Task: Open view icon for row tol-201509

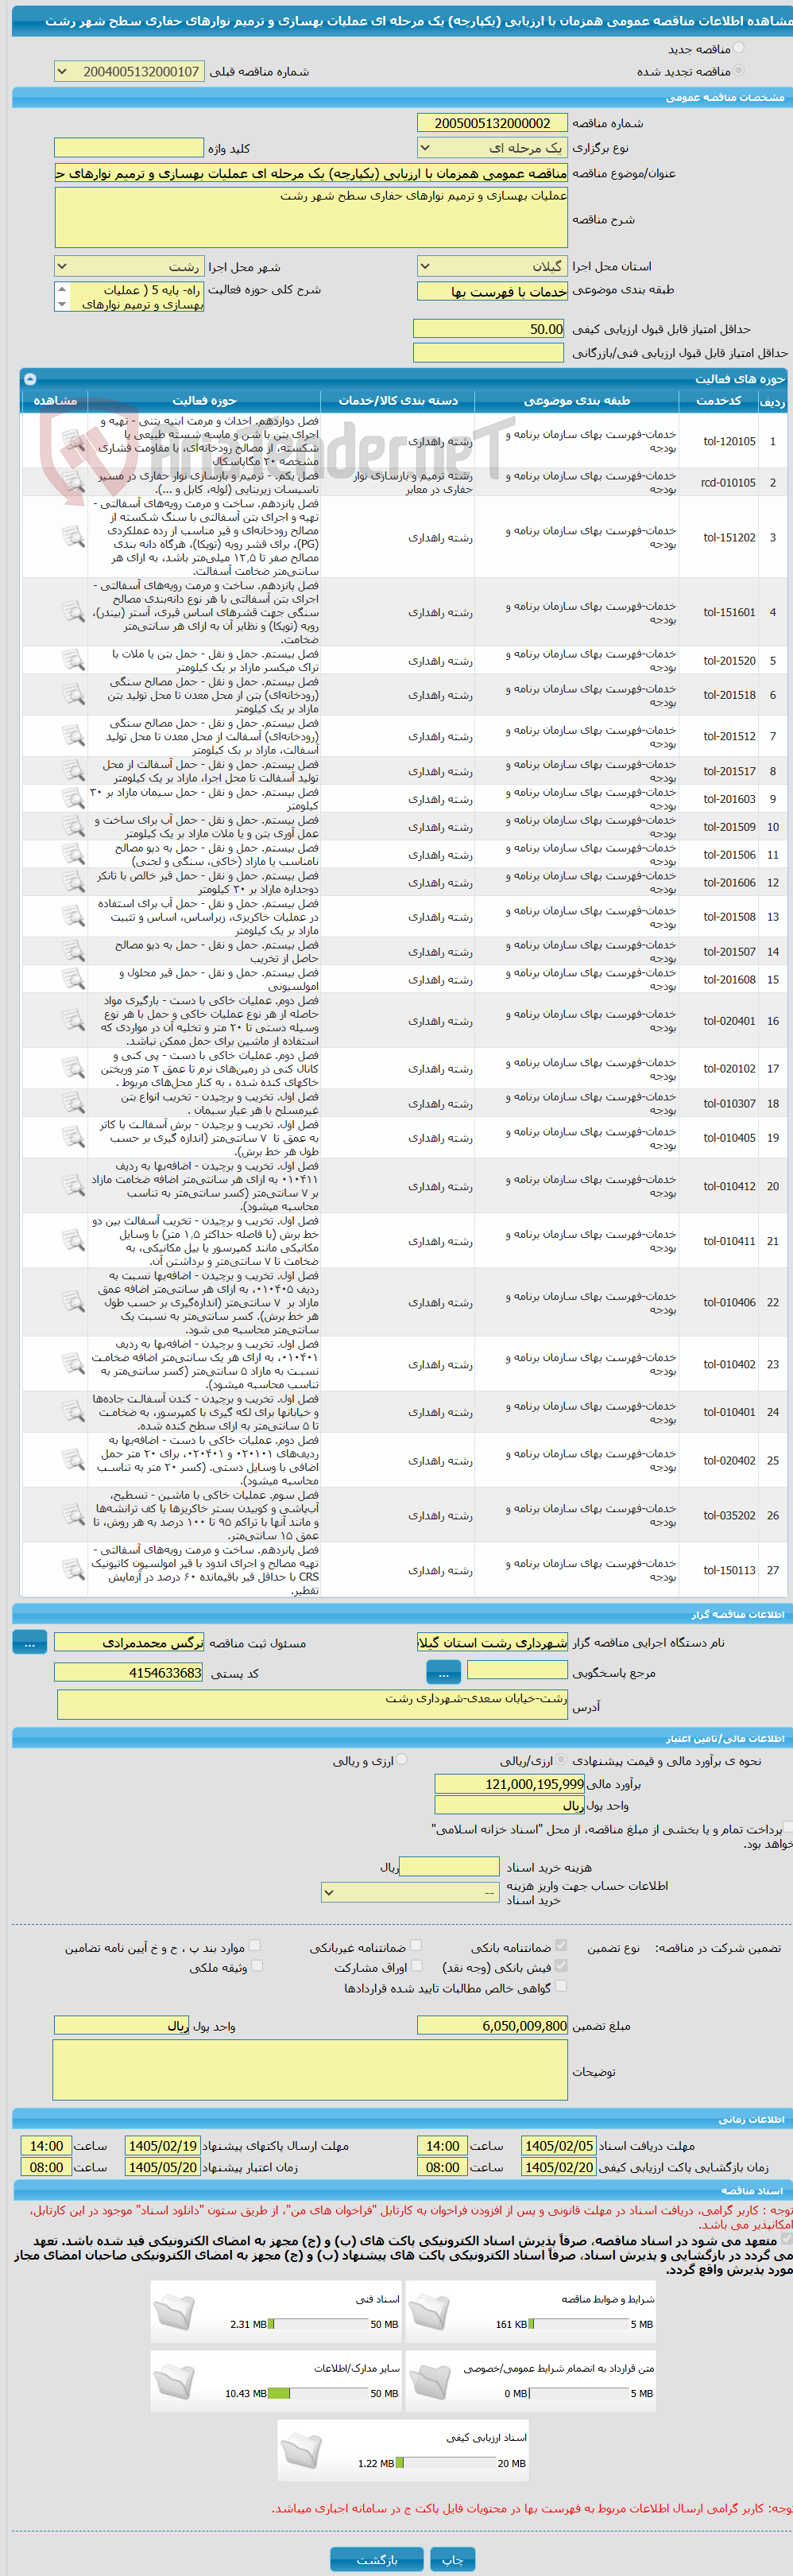Action: (x=72, y=827)
